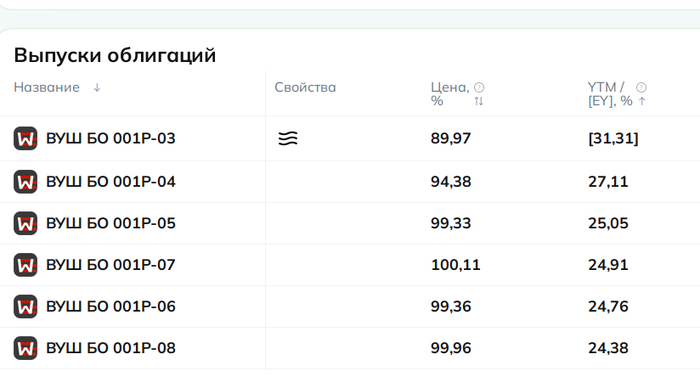Image resolution: width=700 pixels, height=388 pixels.
Task: Click the ВУШ logo beside 001P-04
Action: click(x=25, y=182)
